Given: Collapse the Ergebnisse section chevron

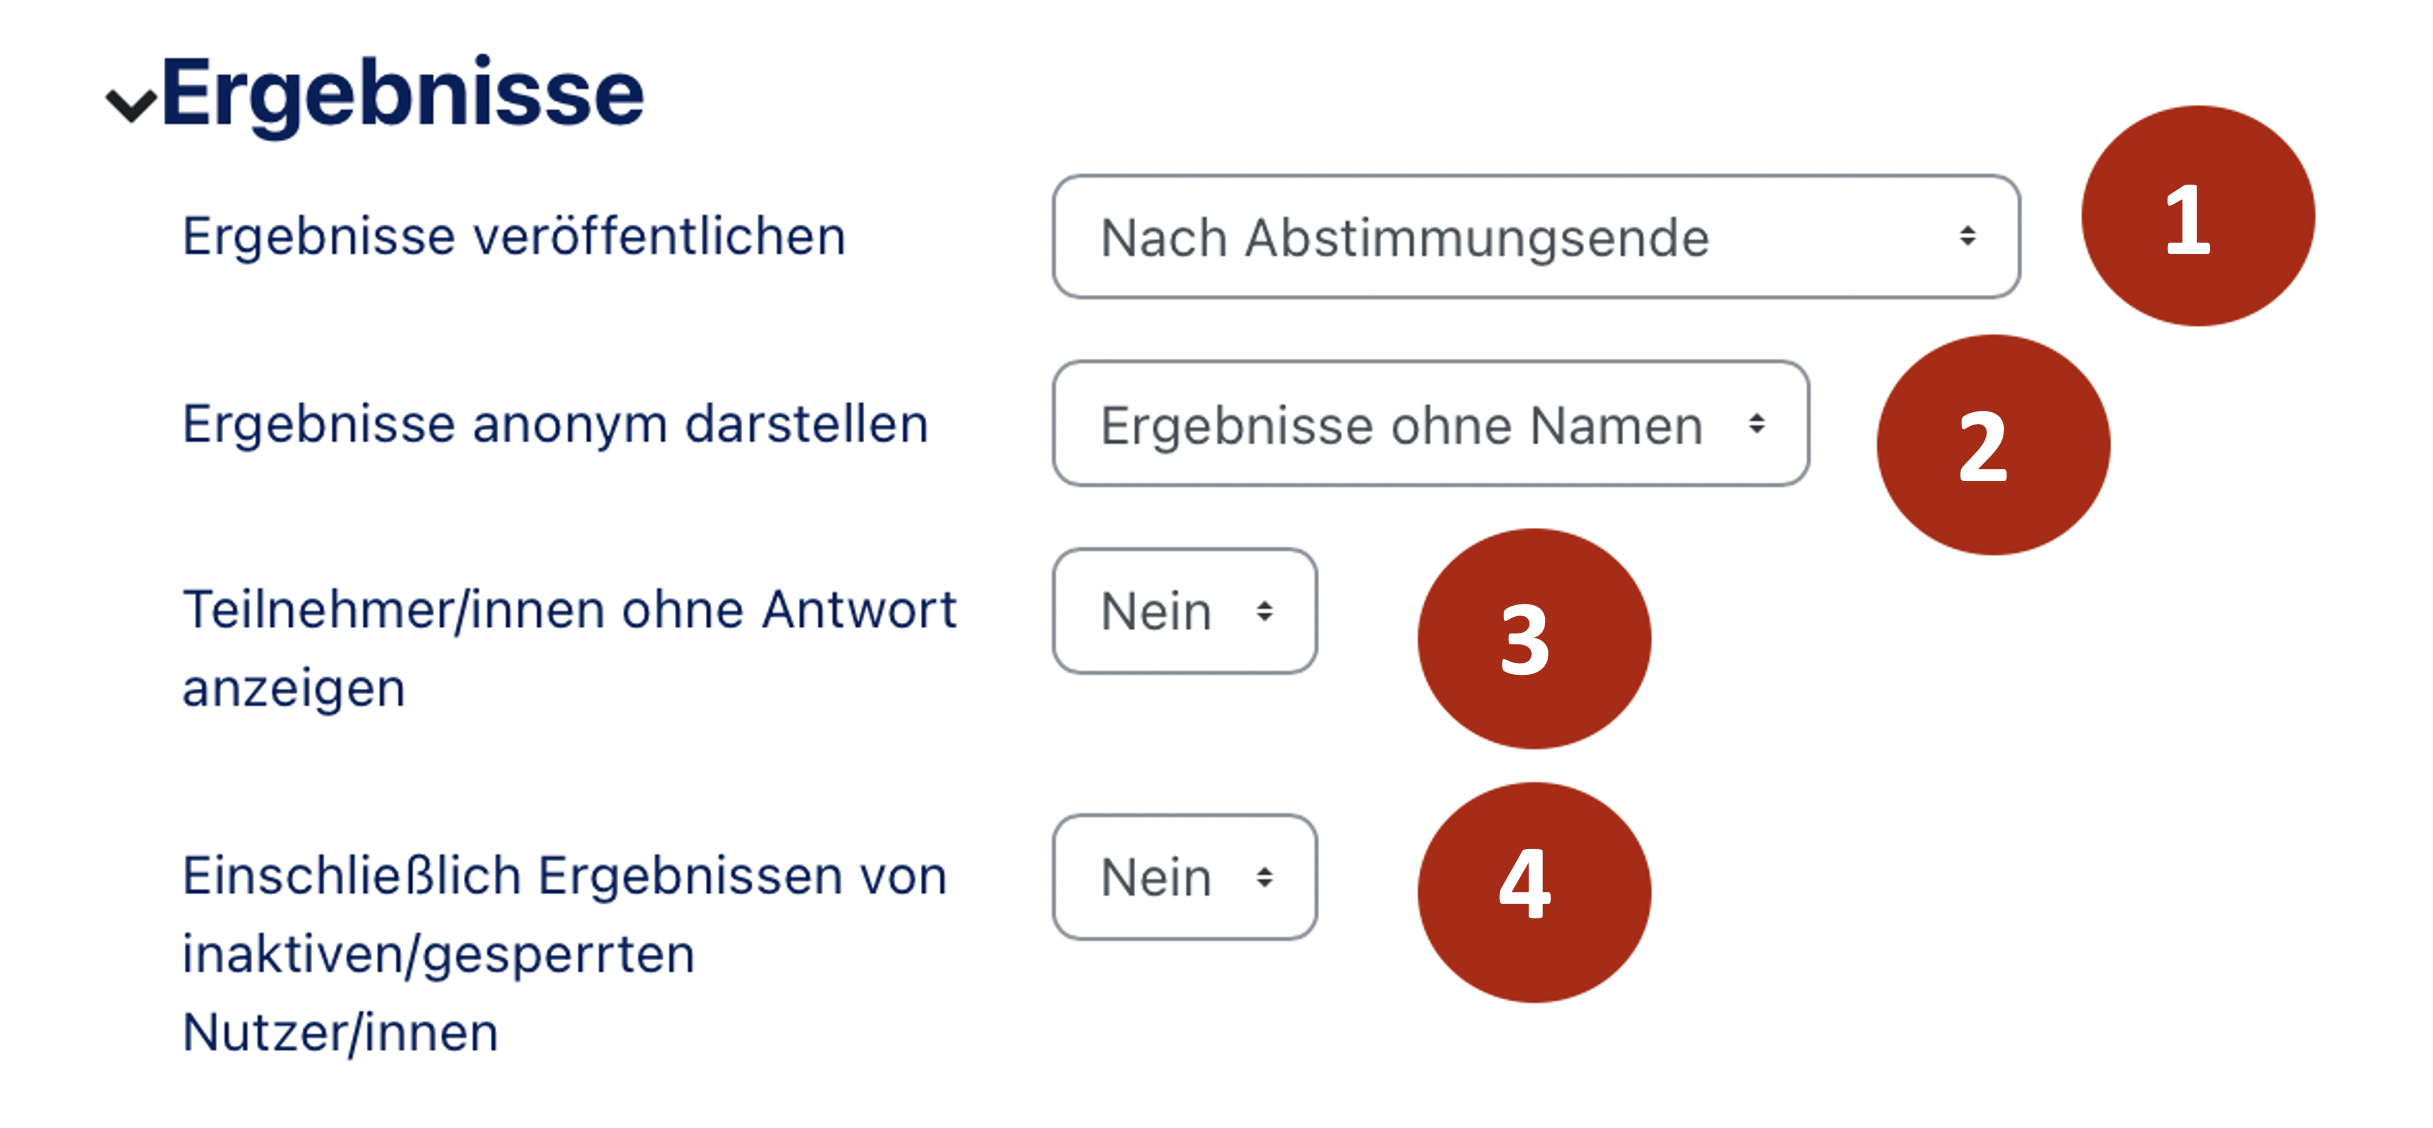Looking at the screenshot, I should pos(131,104).
